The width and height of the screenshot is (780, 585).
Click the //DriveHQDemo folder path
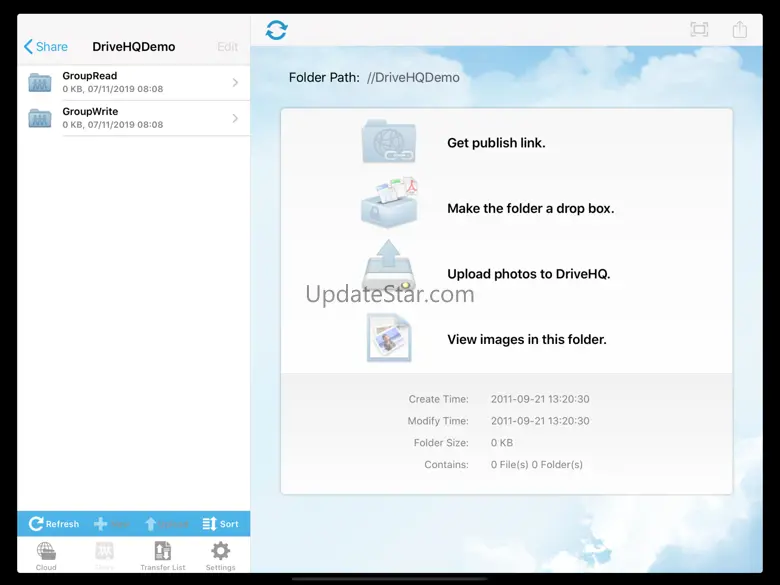[x=413, y=78]
